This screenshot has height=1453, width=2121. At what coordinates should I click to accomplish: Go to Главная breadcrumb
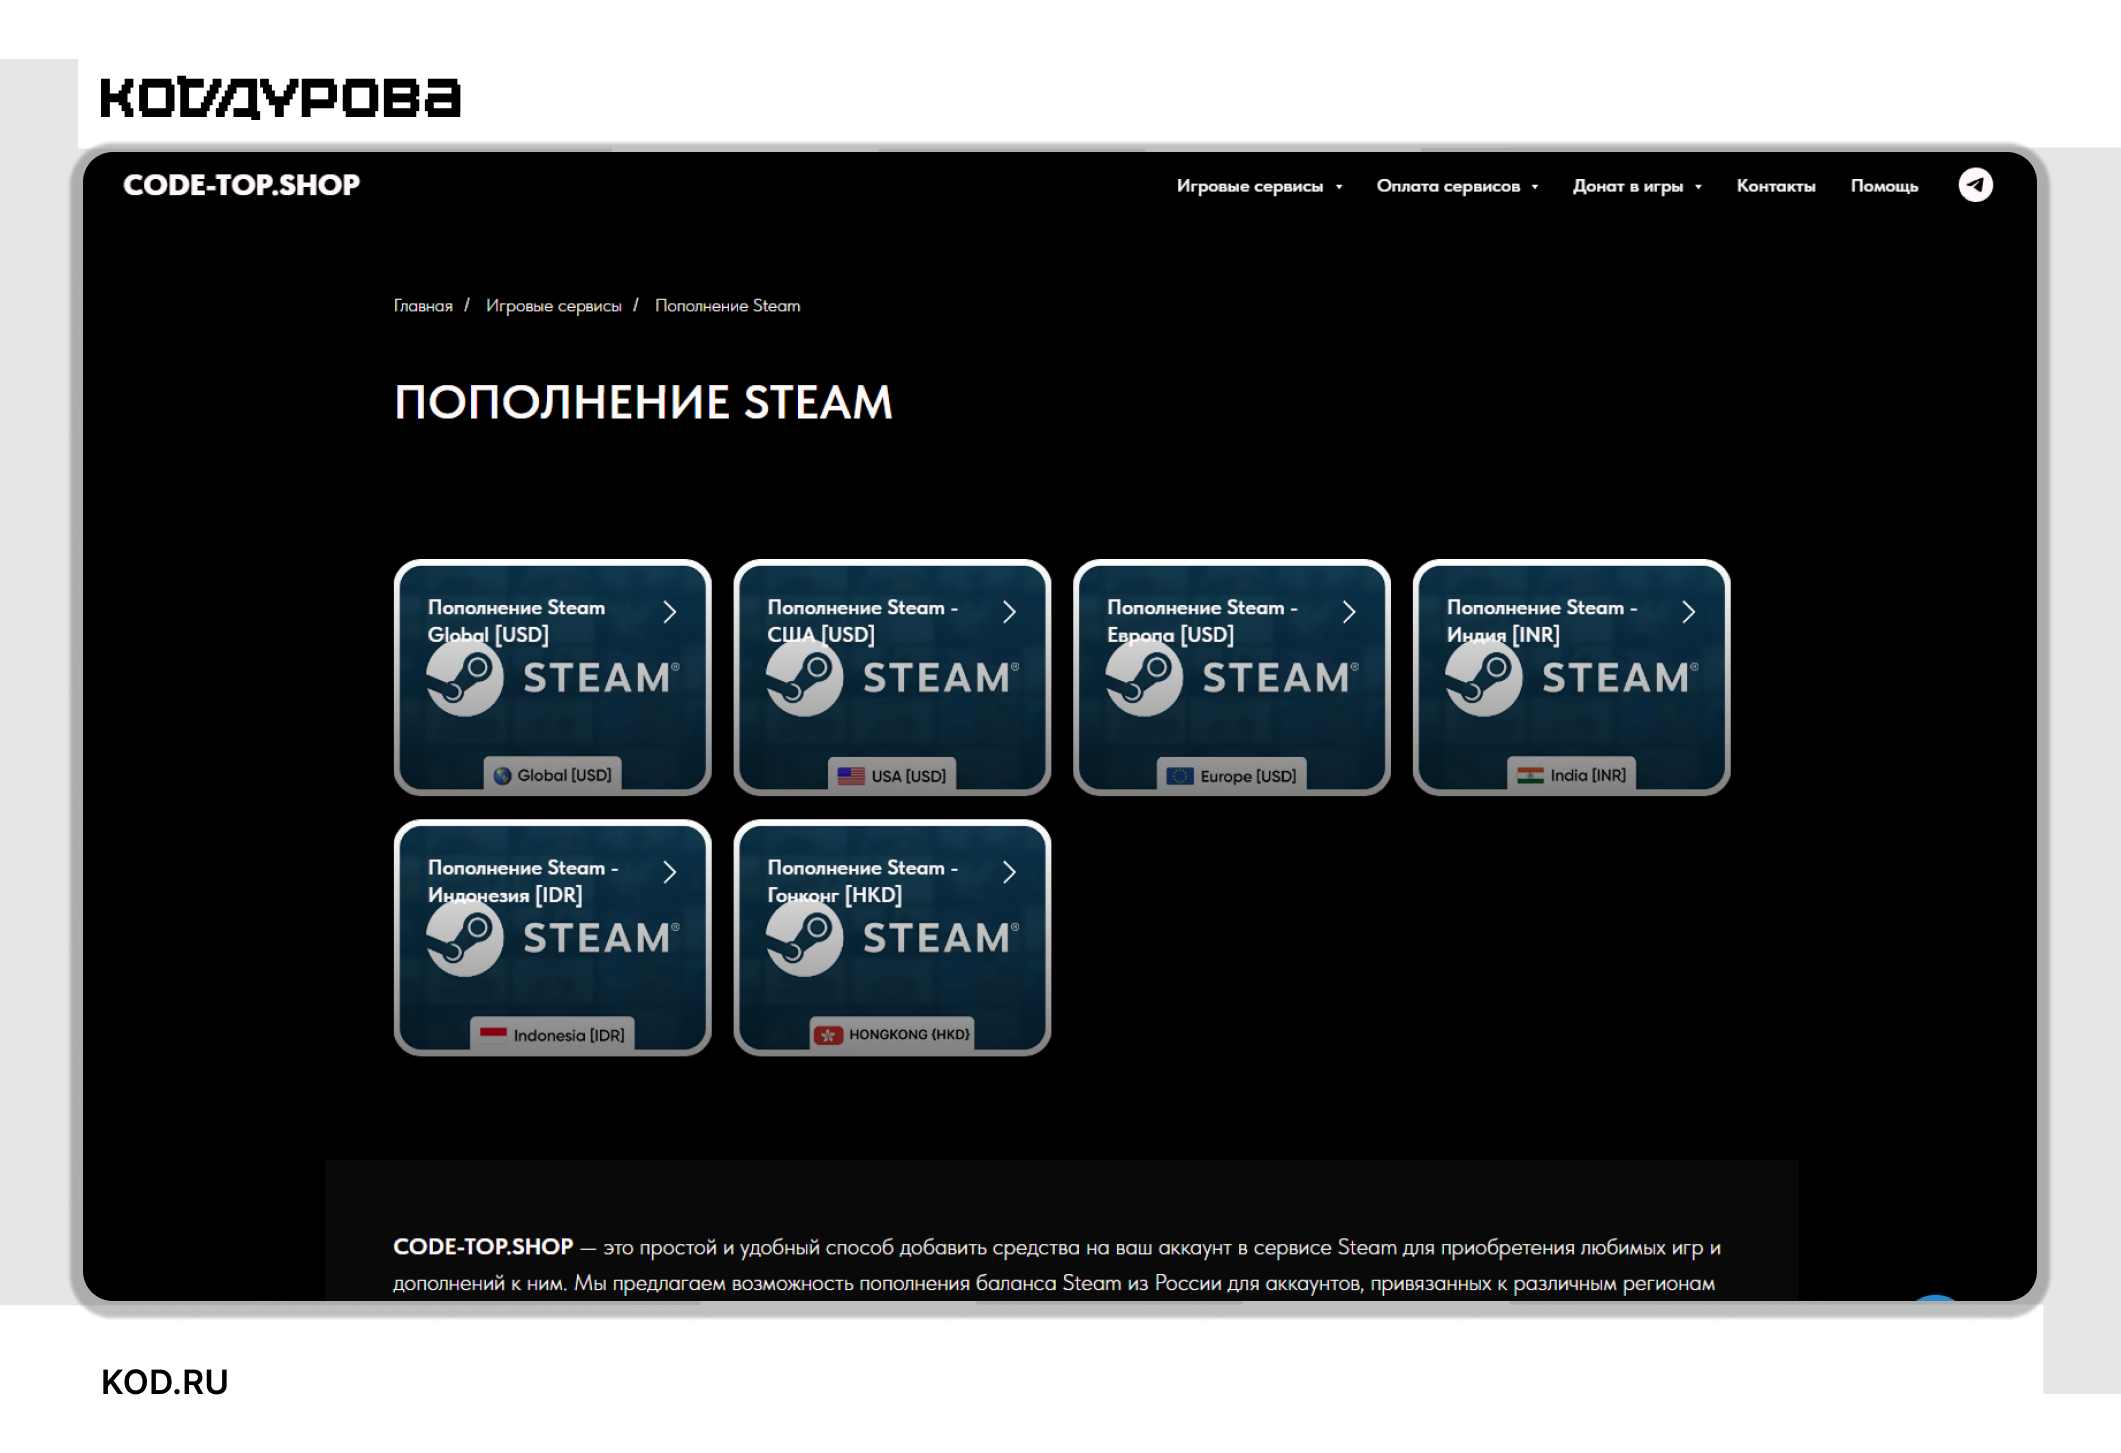click(x=423, y=306)
